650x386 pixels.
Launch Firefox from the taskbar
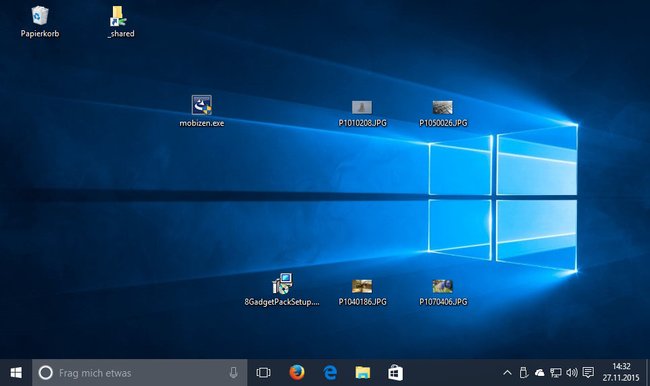[297, 373]
